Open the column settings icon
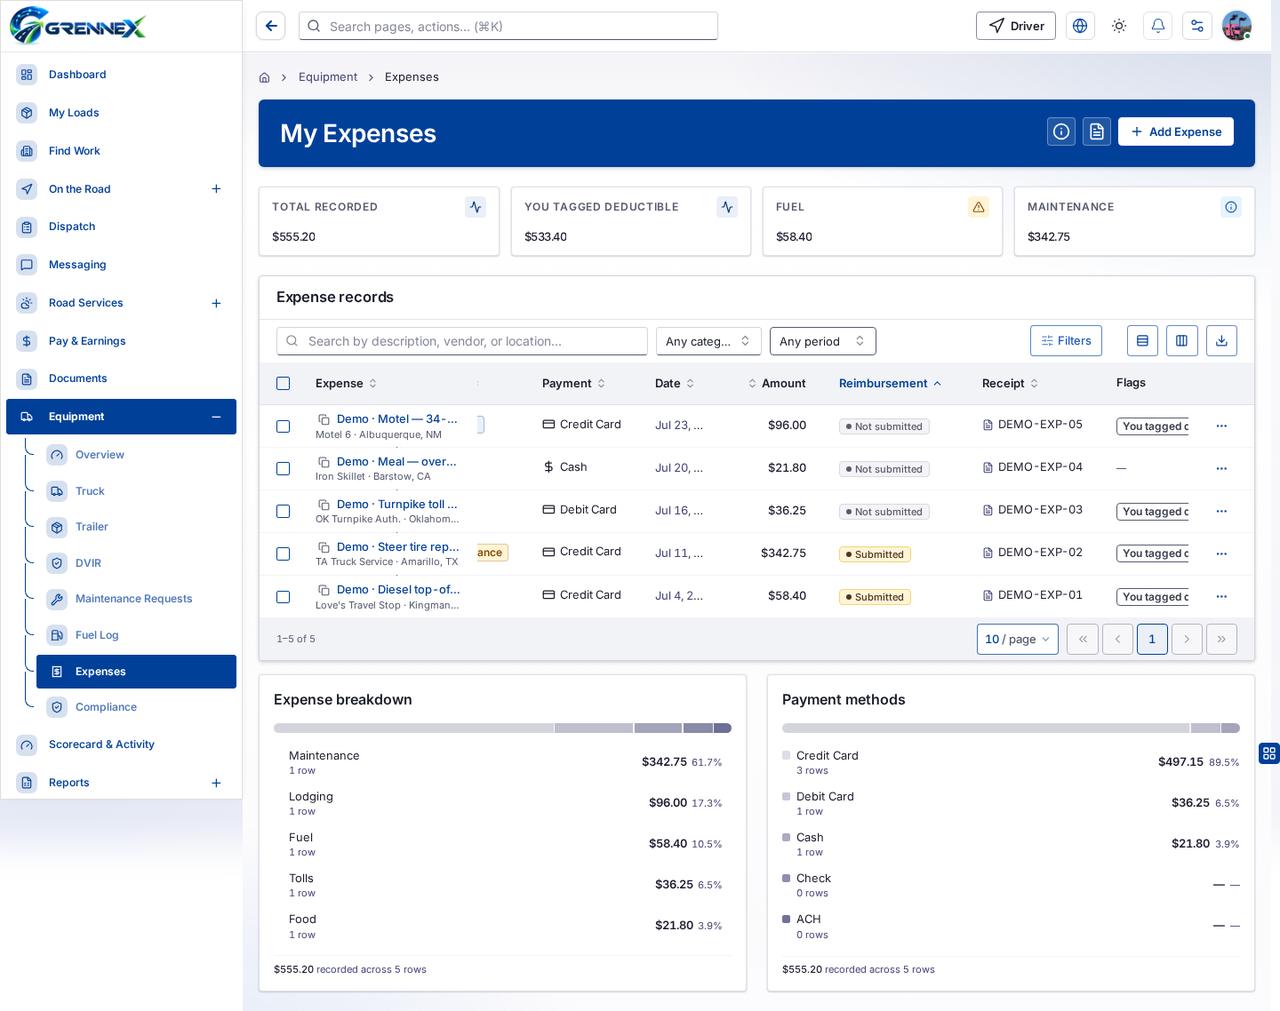 [1181, 341]
